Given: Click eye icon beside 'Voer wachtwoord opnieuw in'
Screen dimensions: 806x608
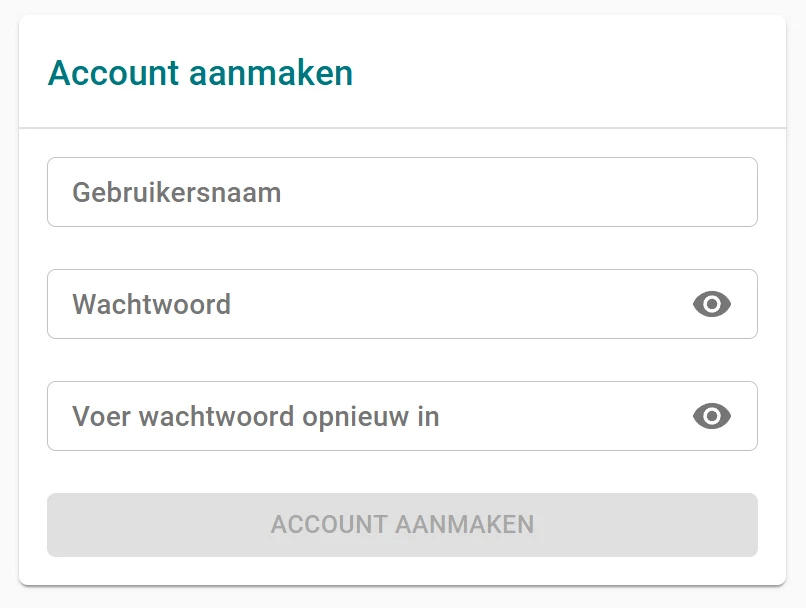Looking at the screenshot, I should [x=712, y=416].
